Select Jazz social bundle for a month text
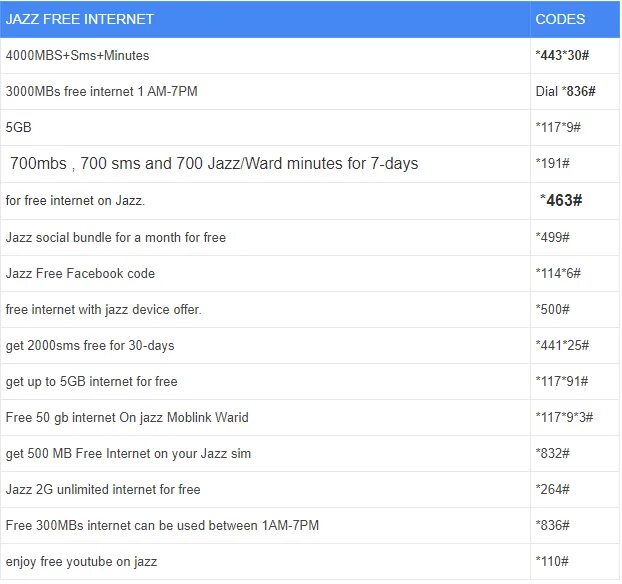Screen dimensions: 622x584 116,238
